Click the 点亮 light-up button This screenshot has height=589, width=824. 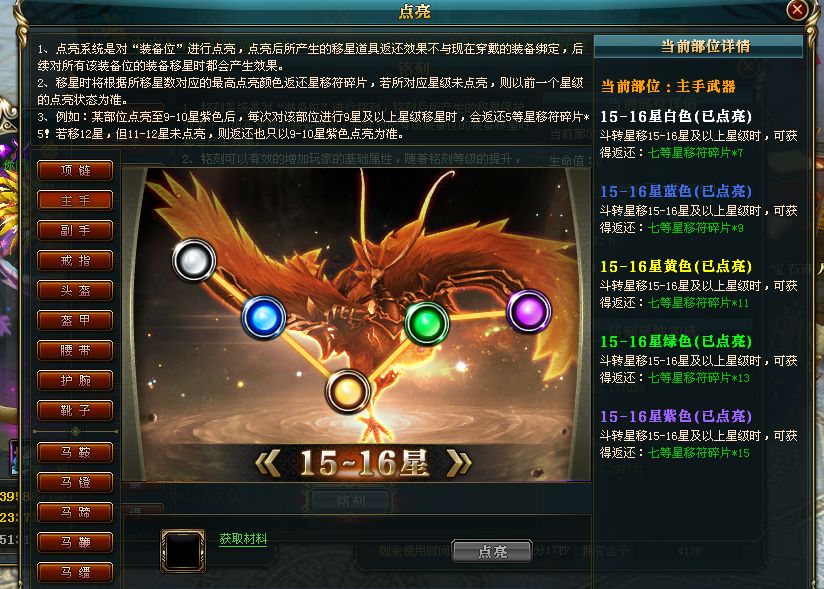[x=492, y=551]
